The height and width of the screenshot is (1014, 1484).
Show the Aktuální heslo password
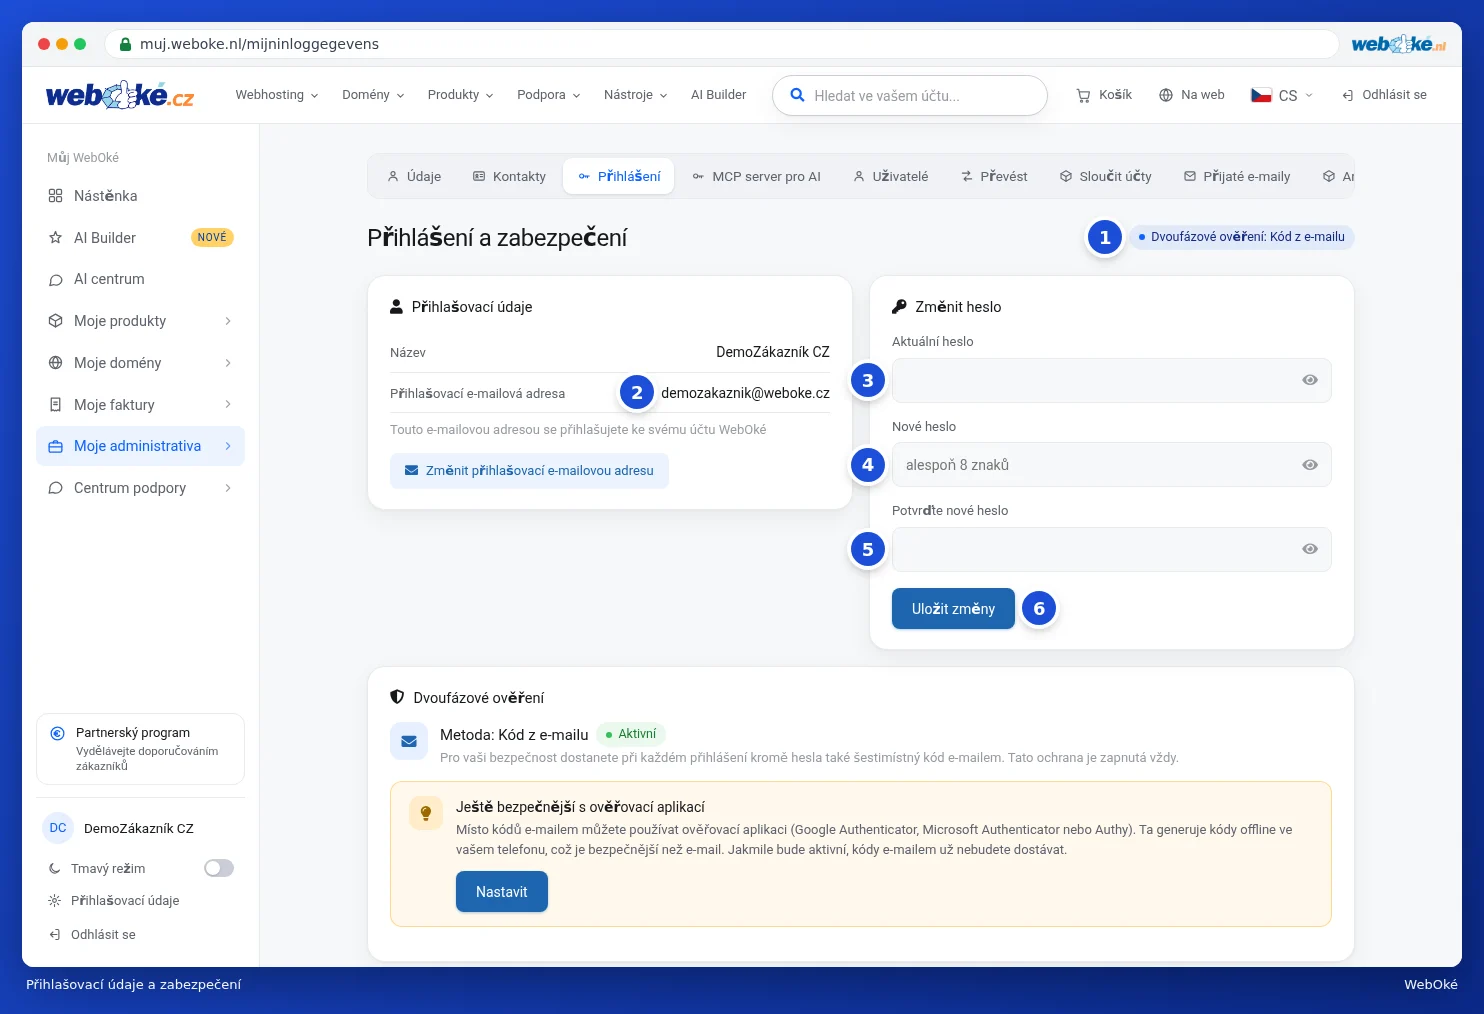1310,380
